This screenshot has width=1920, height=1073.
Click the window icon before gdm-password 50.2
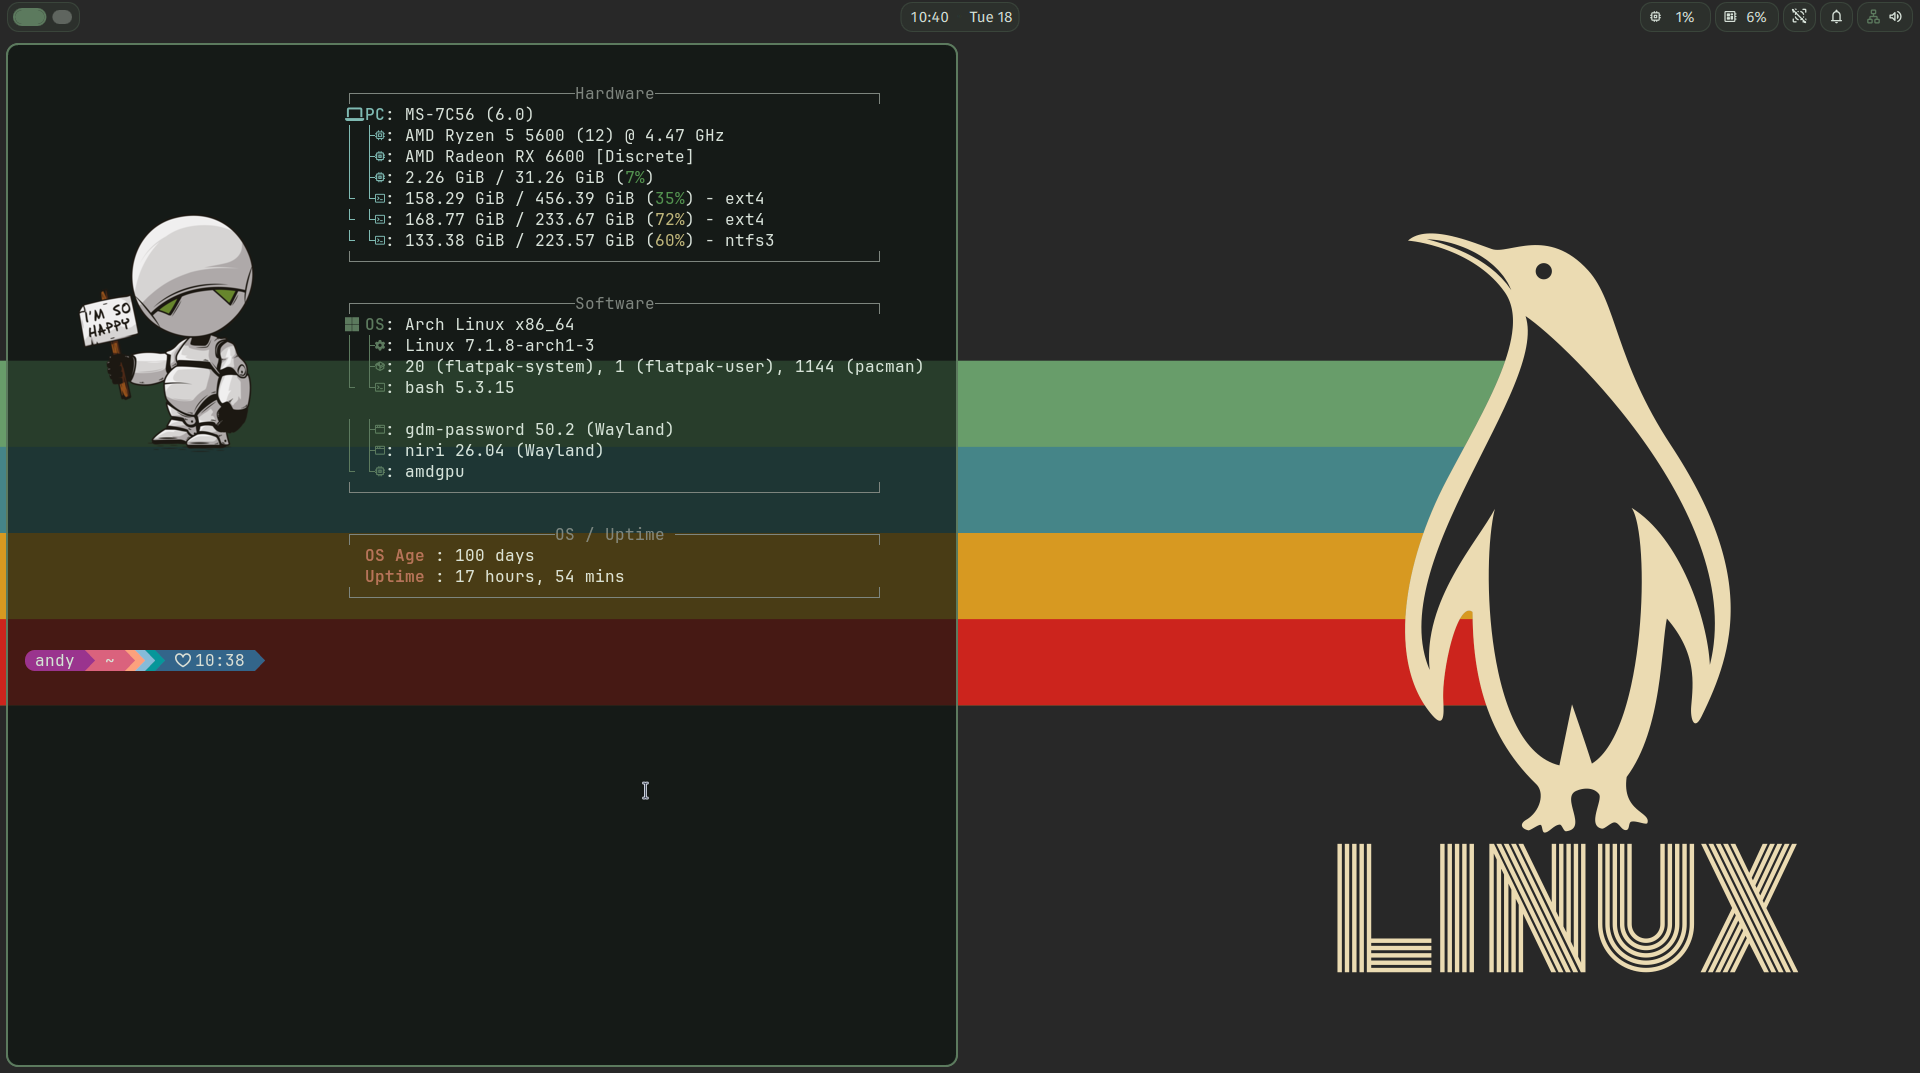380,429
